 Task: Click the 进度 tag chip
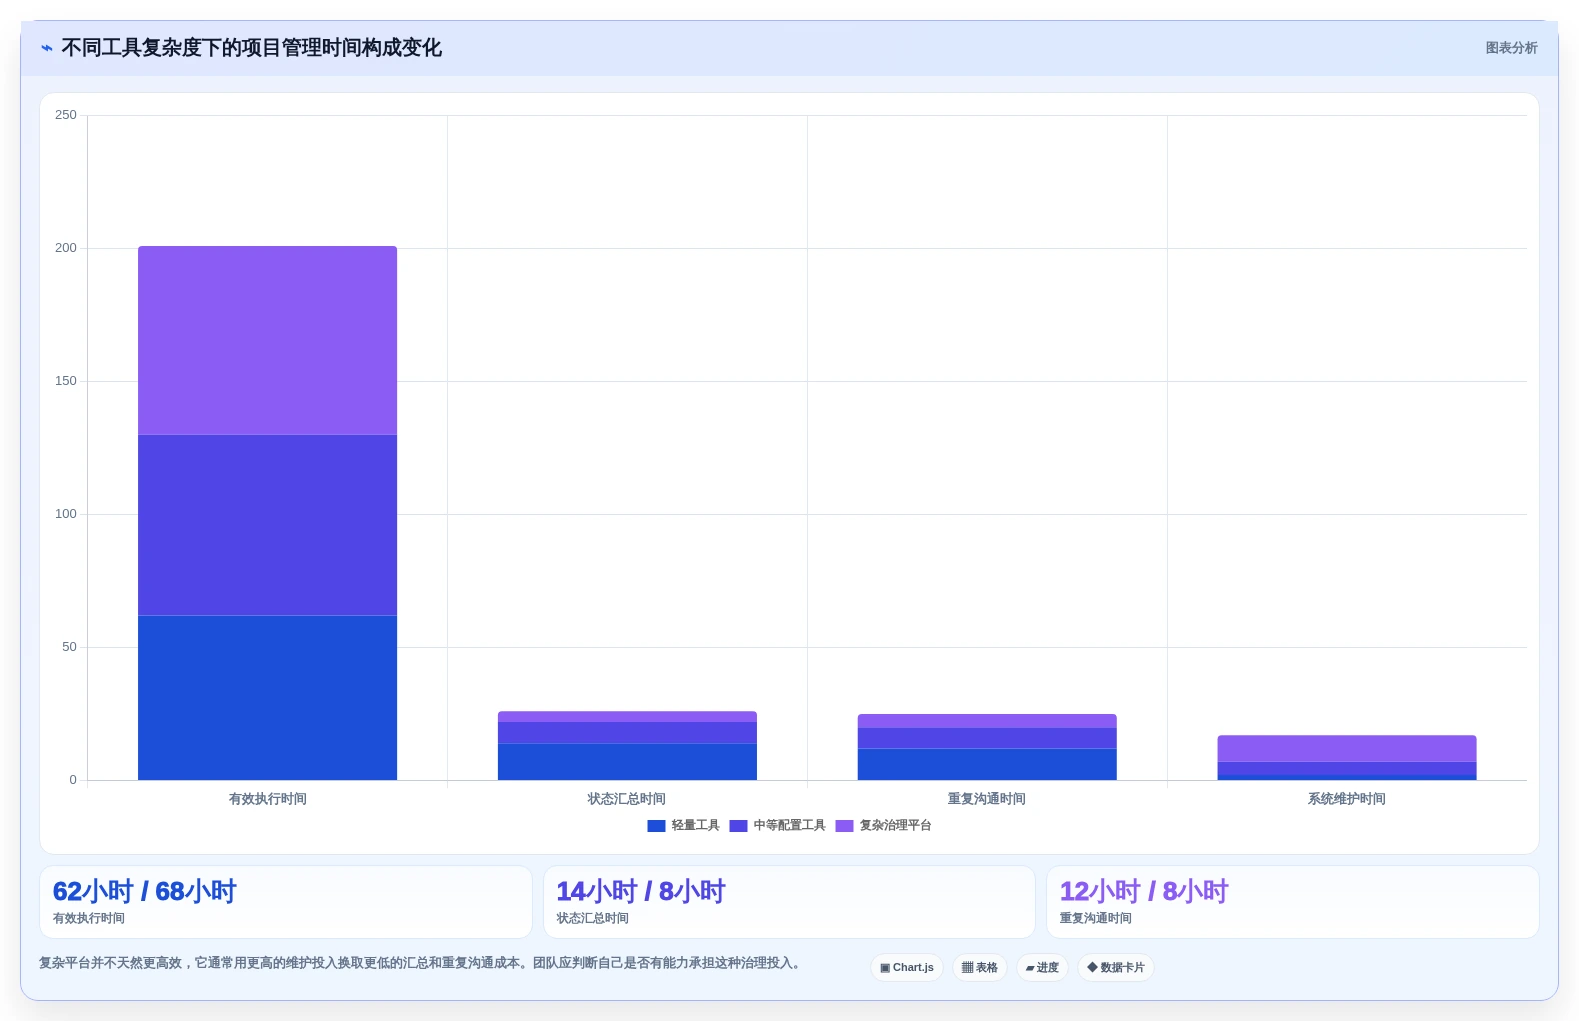pyautogui.click(x=1042, y=968)
